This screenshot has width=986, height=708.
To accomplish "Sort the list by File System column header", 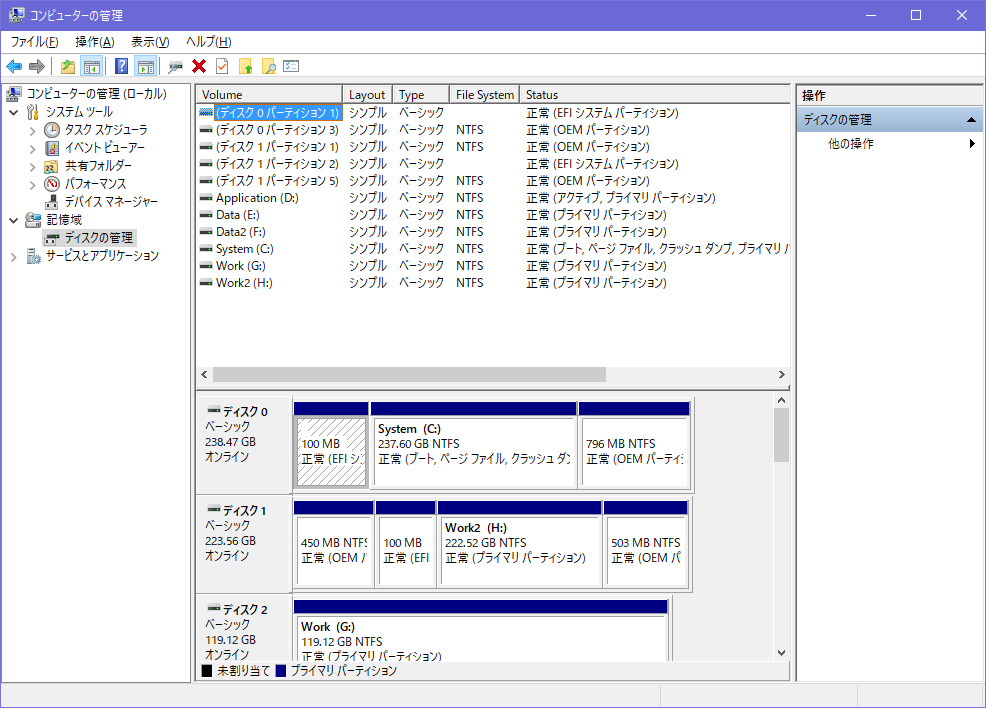I will click(x=484, y=95).
